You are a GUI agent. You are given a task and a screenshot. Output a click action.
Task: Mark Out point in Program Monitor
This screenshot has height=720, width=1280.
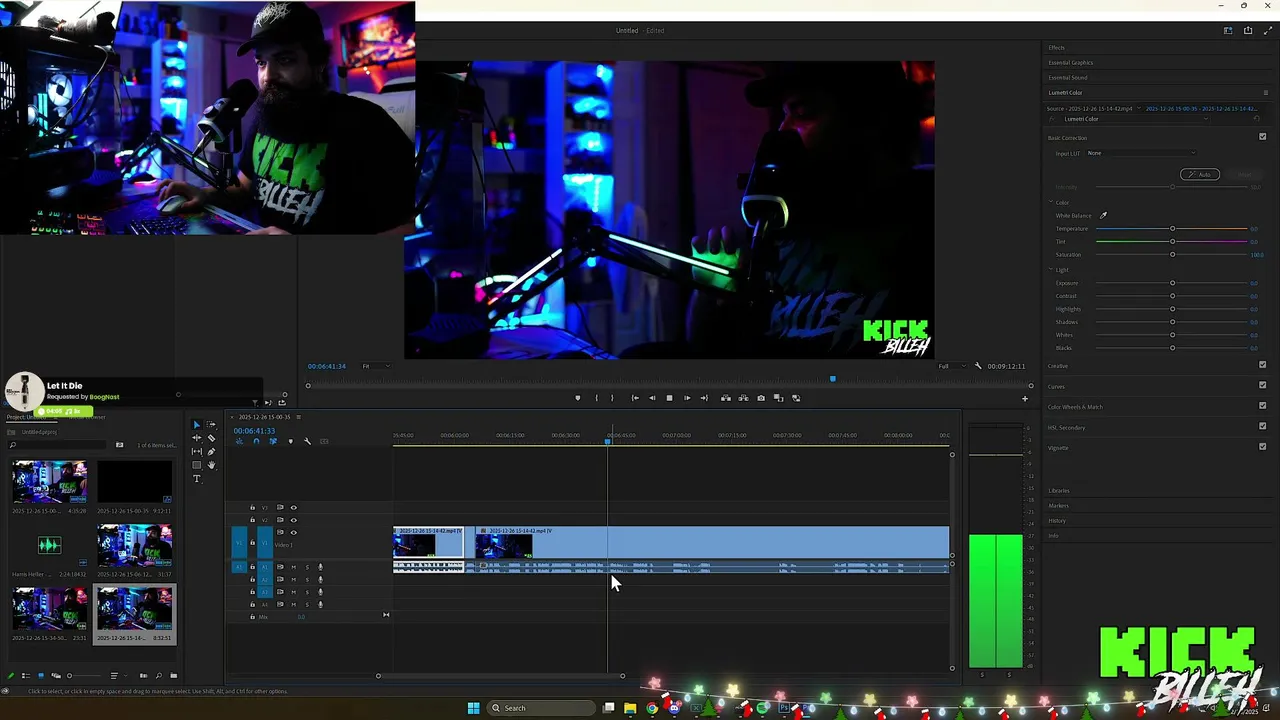pos(612,398)
